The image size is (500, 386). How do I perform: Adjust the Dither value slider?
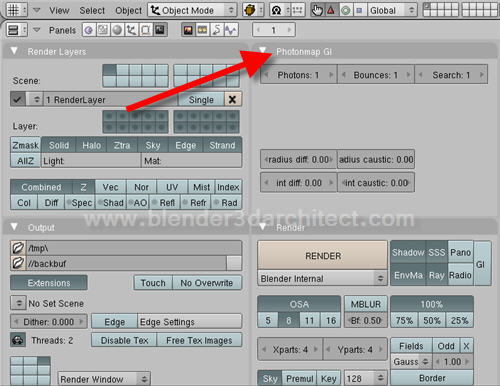[x=49, y=322]
